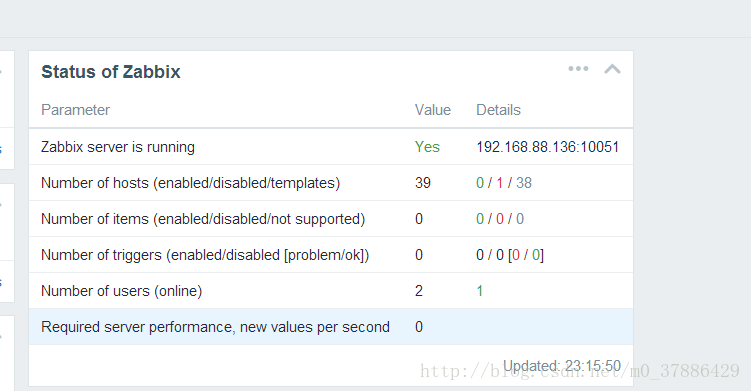Click the green online users count 1

click(x=479, y=290)
